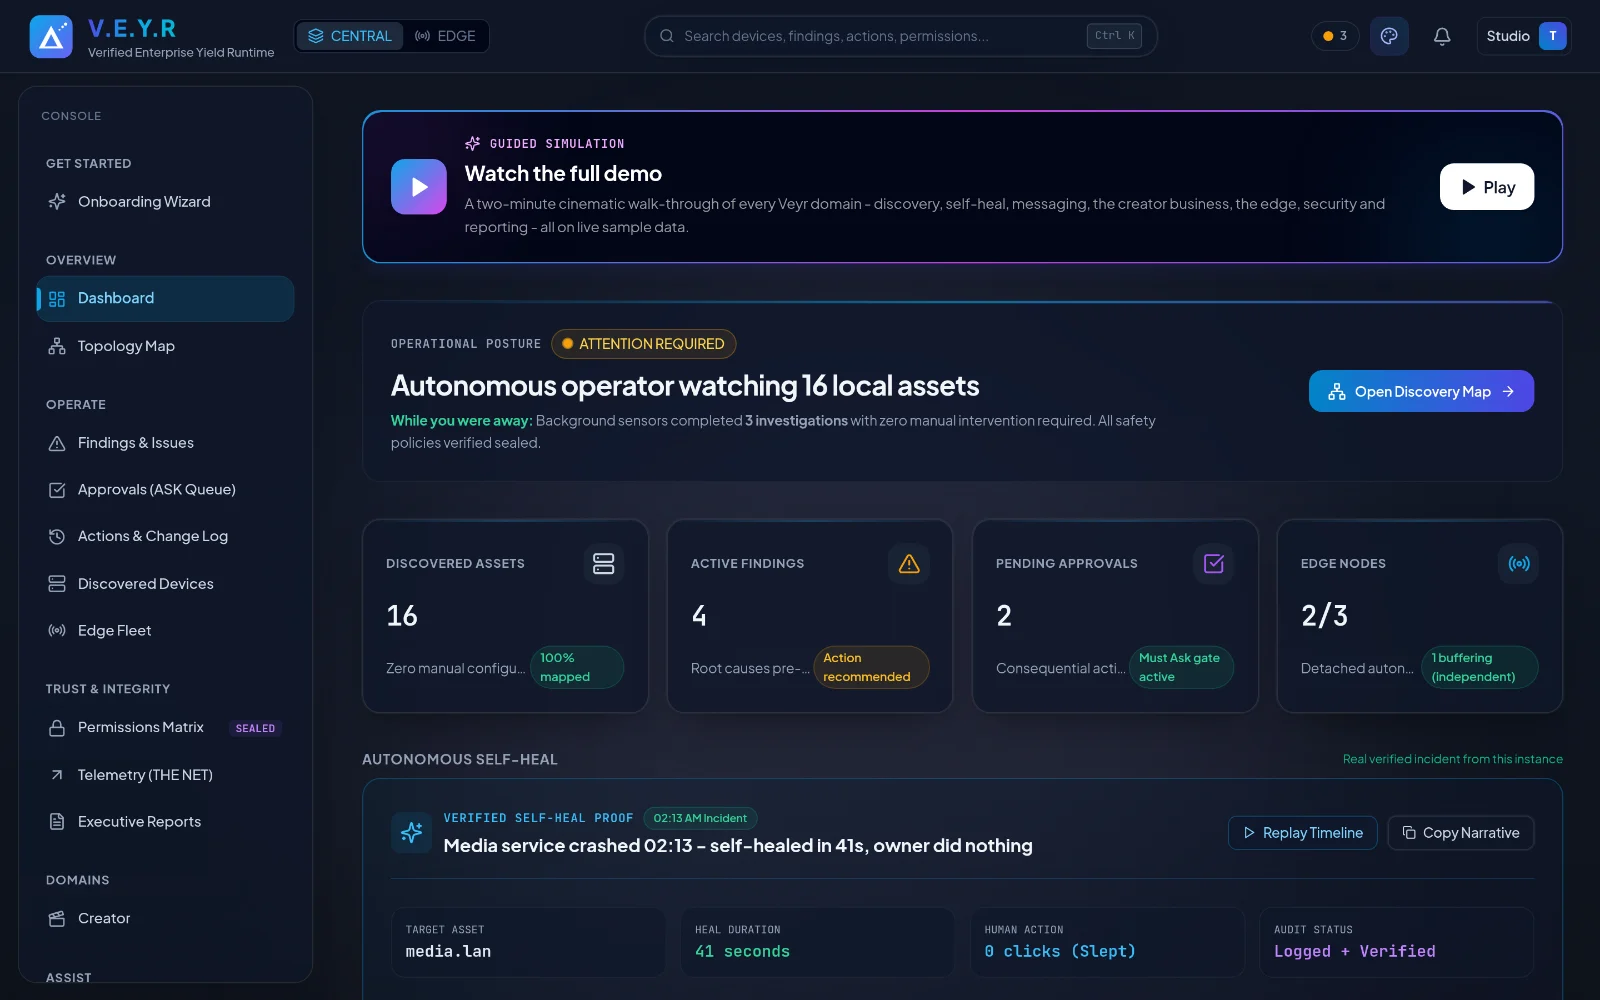The width and height of the screenshot is (1600, 1000).
Task: Open the theme palette icon
Action: pos(1389,36)
